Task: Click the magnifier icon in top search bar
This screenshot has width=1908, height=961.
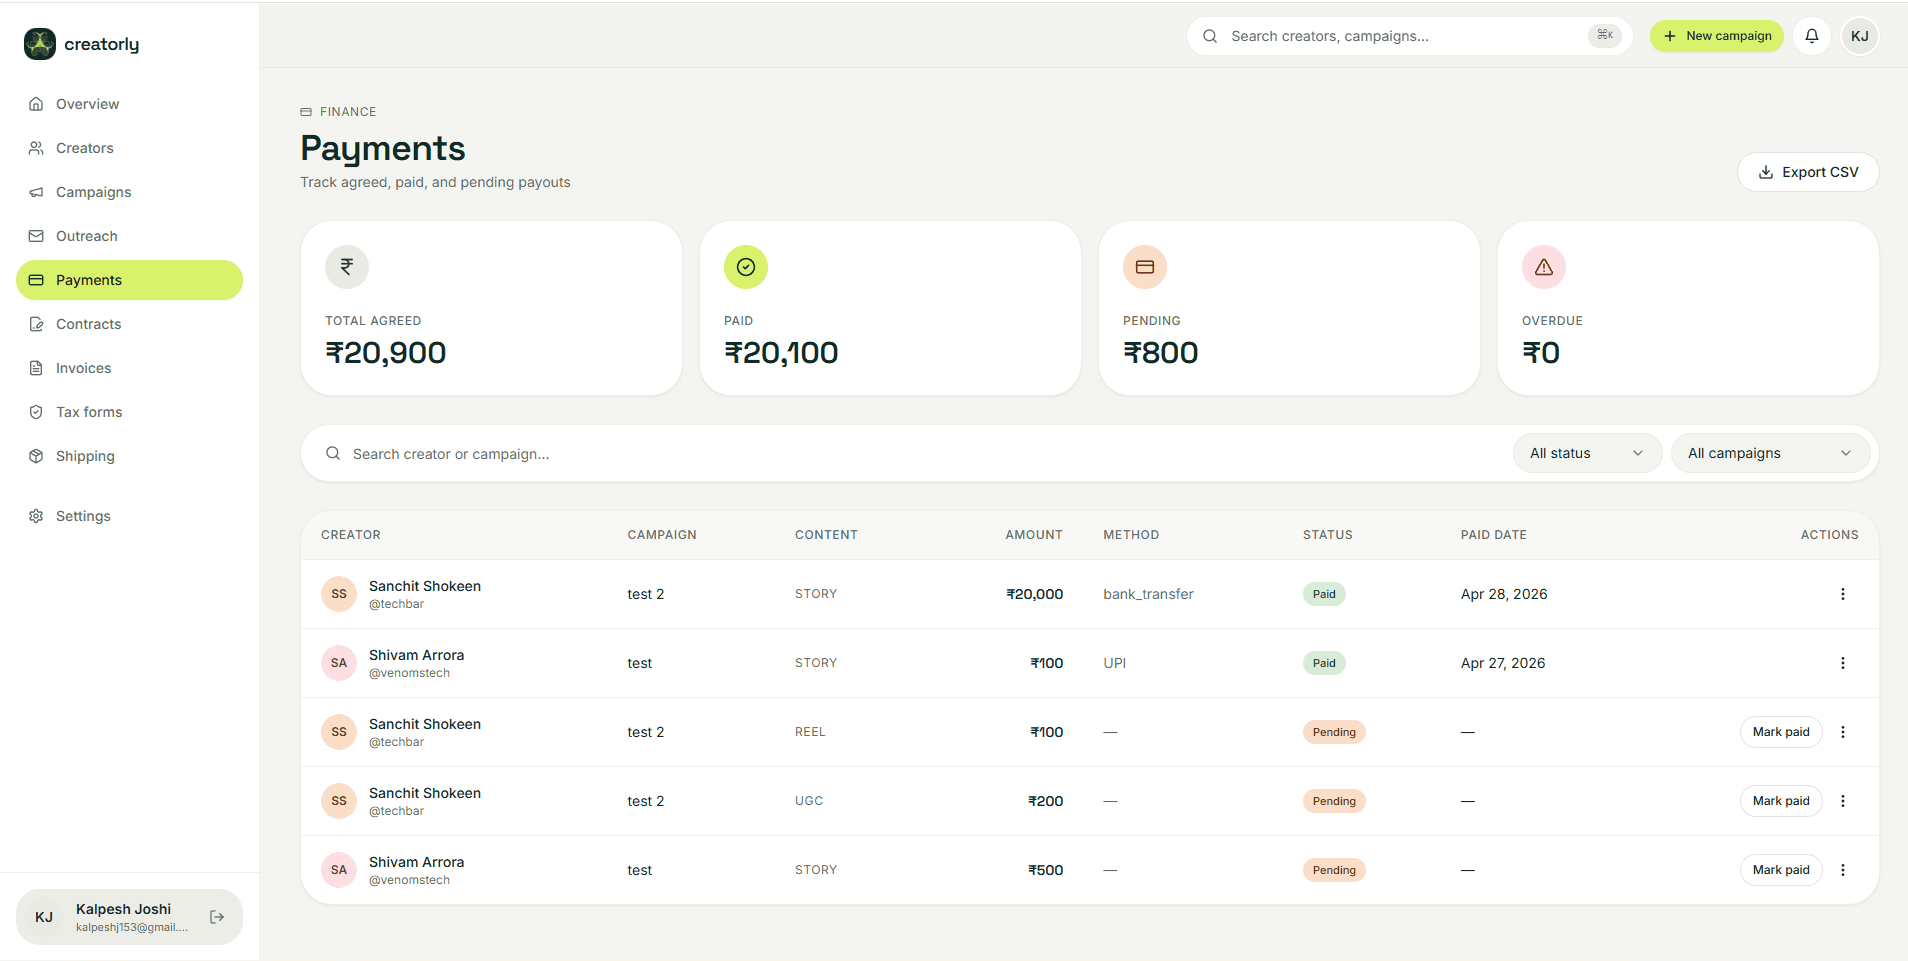Action: coord(1210,36)
